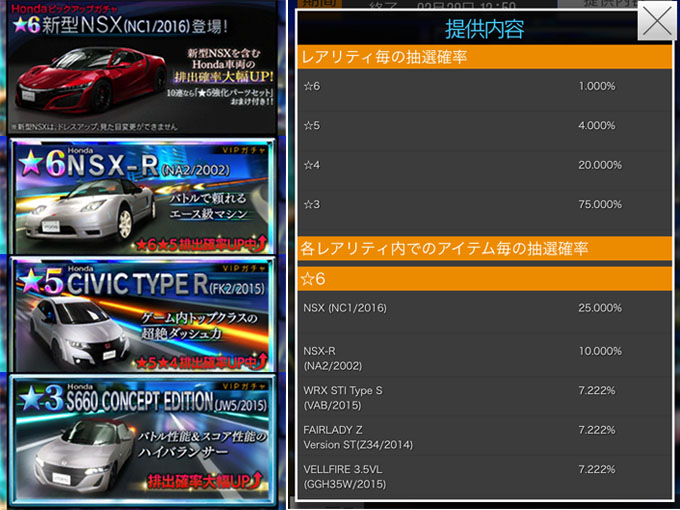Click the VIPガチャ tag on the Civic banner
Viewport: 680px width, 510px height.
[244, 268]
